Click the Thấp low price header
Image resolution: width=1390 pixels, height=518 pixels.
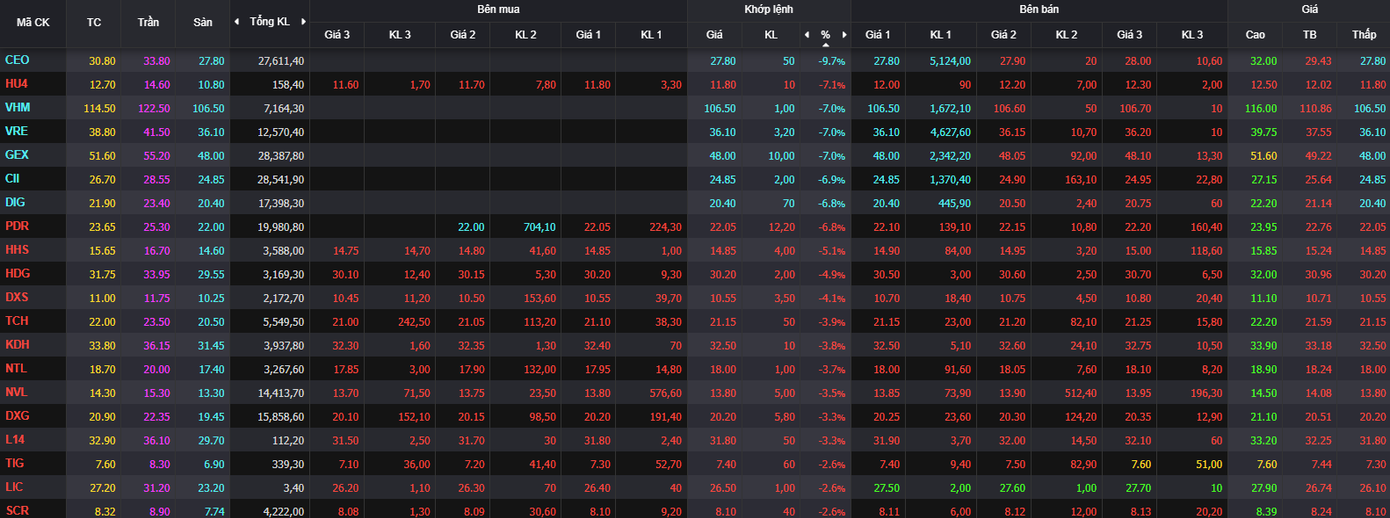pyautogui.click(x=1364, y=35)
